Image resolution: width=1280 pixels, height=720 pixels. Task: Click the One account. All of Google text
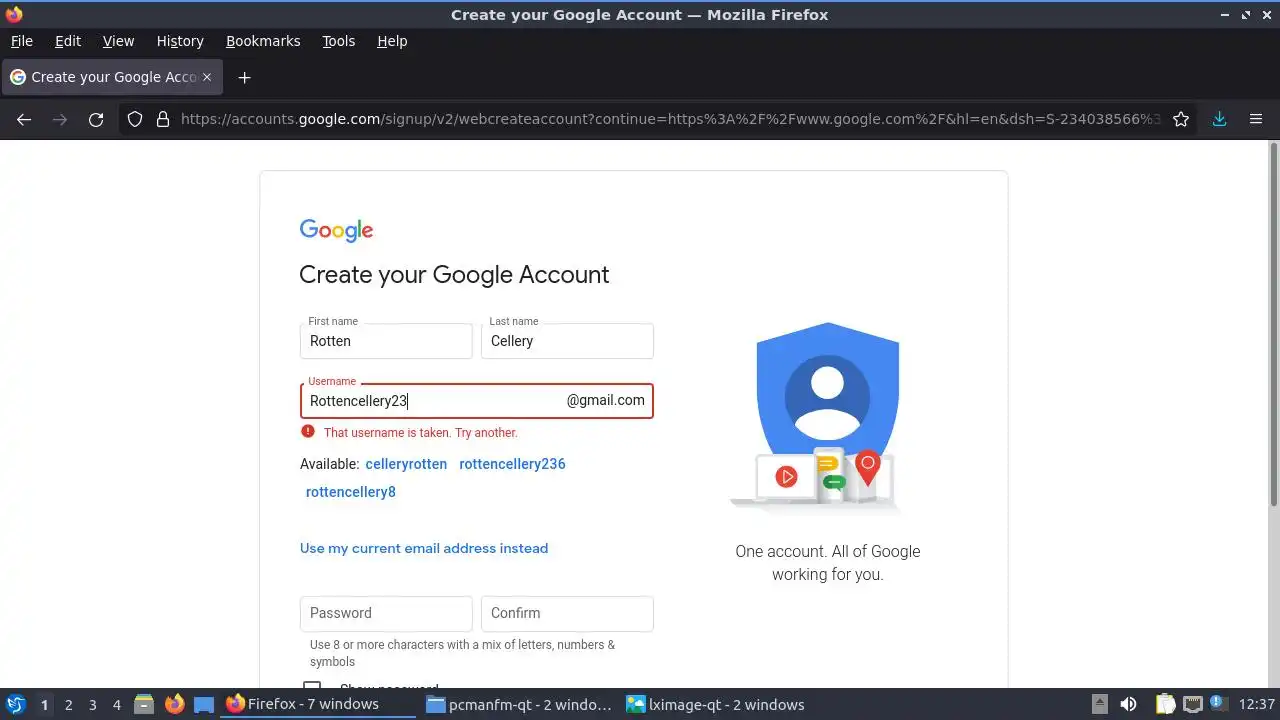click(828, 563)
